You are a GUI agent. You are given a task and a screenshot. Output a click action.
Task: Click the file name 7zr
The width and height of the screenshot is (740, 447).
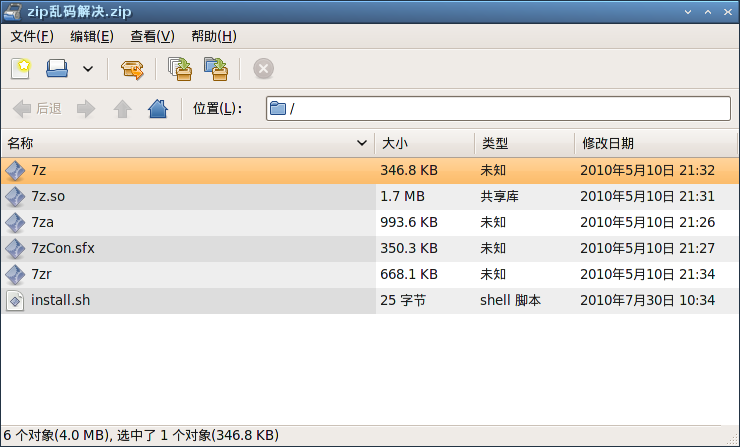click(x=42, y=274)
